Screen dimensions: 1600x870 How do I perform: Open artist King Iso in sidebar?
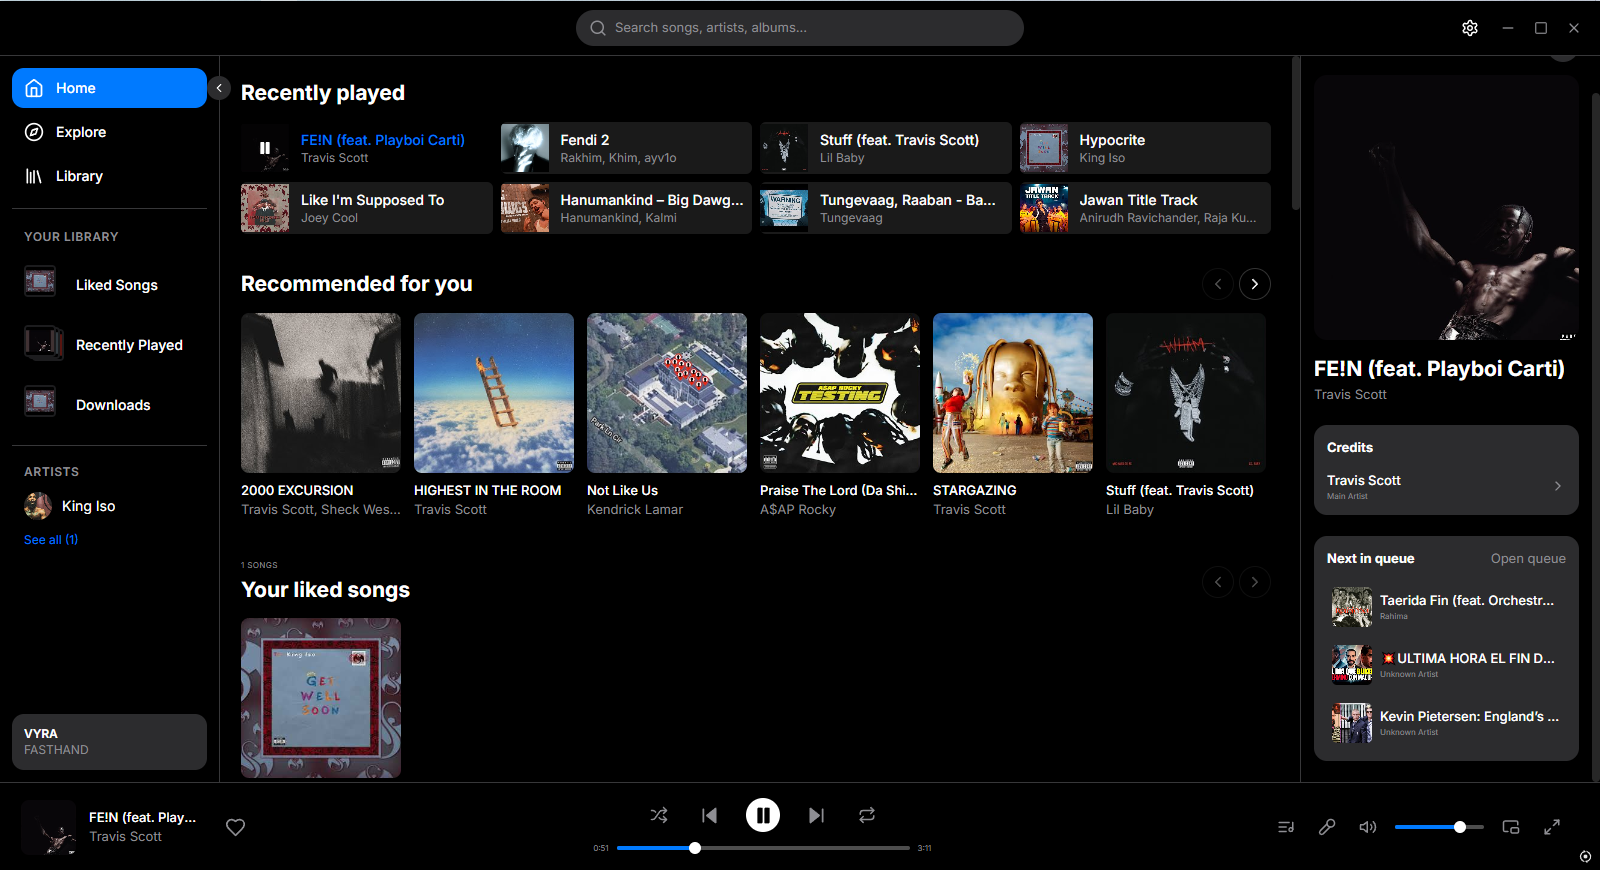[109, 506]
